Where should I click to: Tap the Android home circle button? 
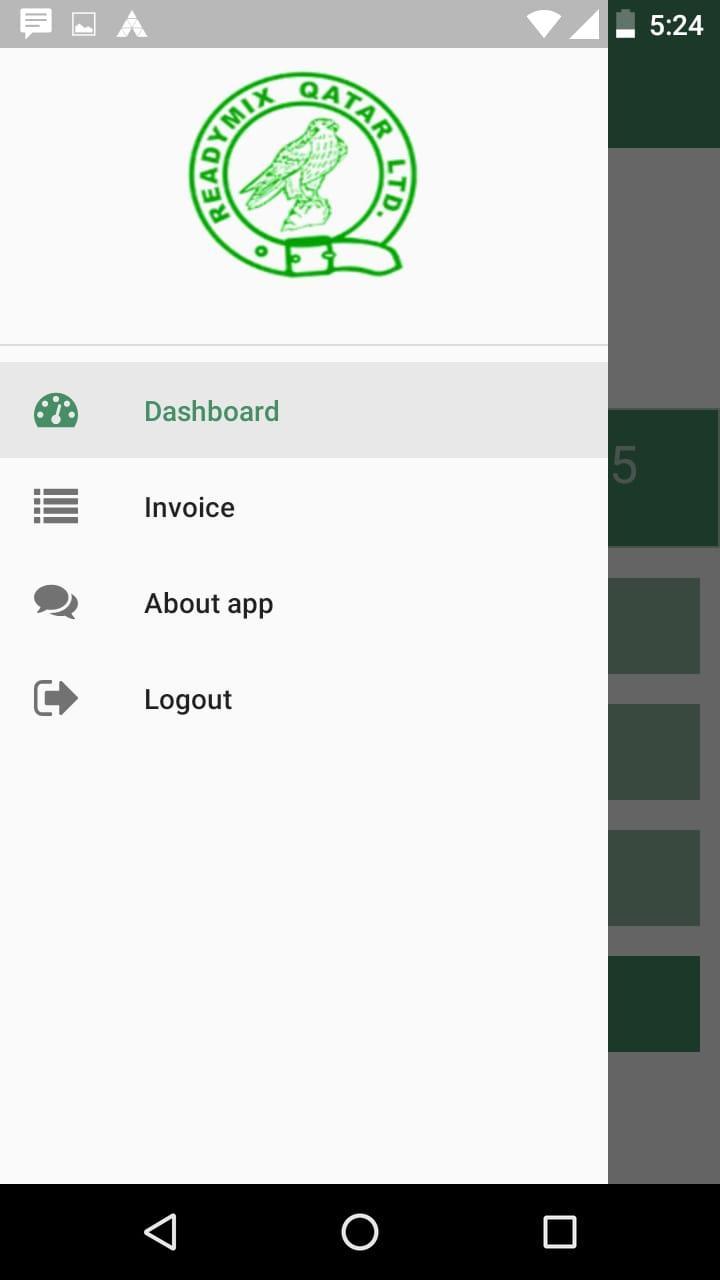360,1232
